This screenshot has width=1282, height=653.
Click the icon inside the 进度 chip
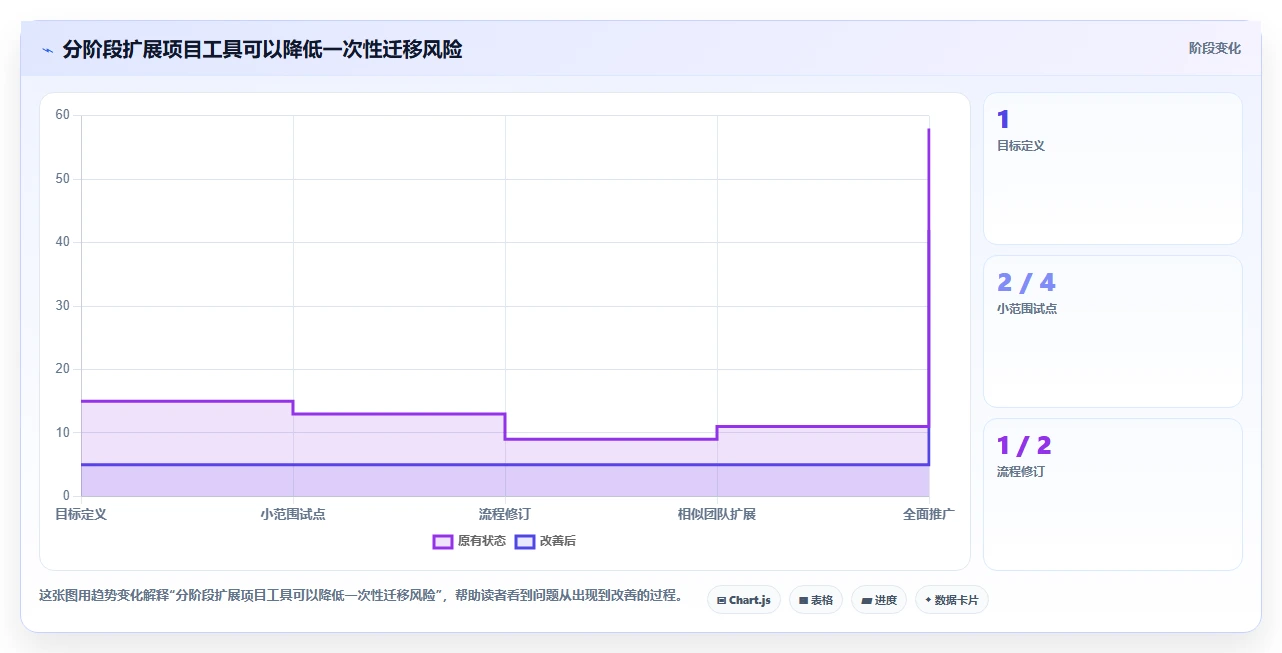(866, 601)
